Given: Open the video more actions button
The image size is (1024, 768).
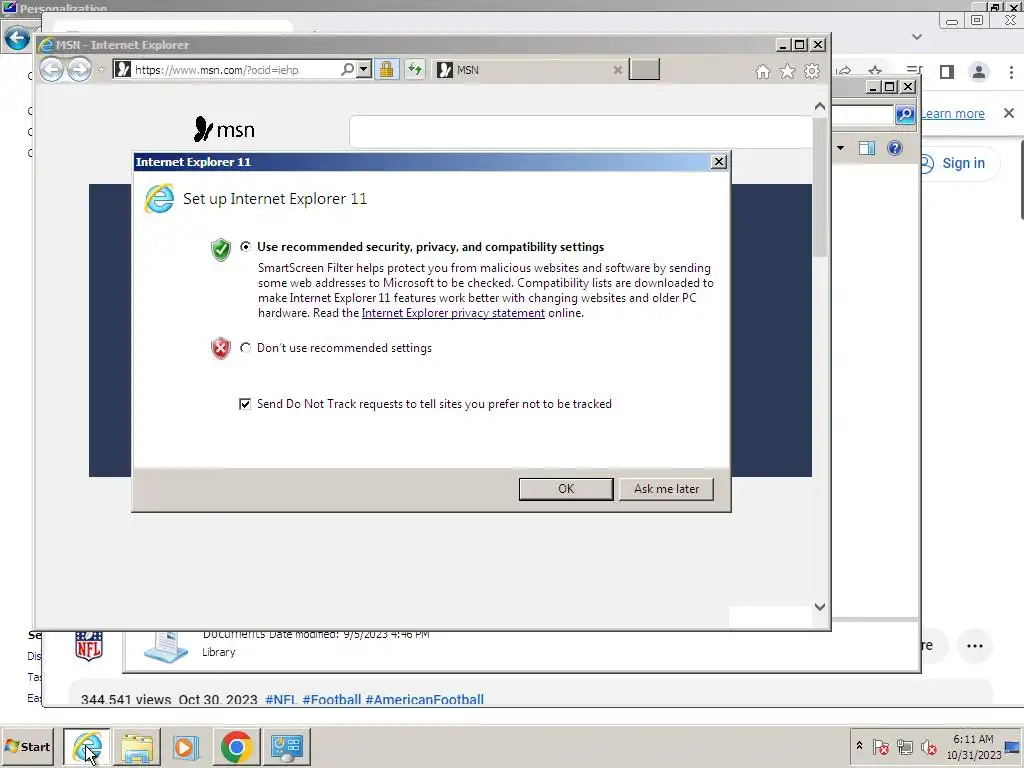Looking at the screenshot, I should pyautogui.click(x=975, y=646).
